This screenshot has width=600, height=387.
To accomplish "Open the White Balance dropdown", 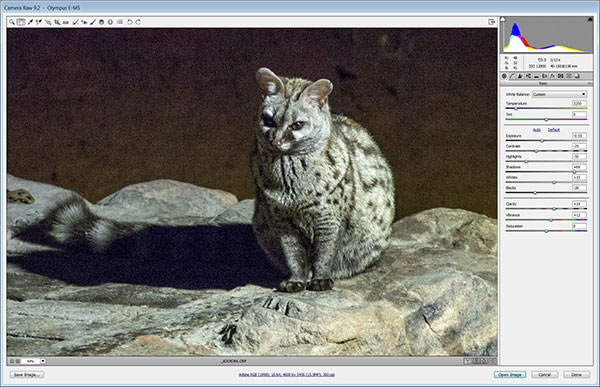I will coord(559,94).
